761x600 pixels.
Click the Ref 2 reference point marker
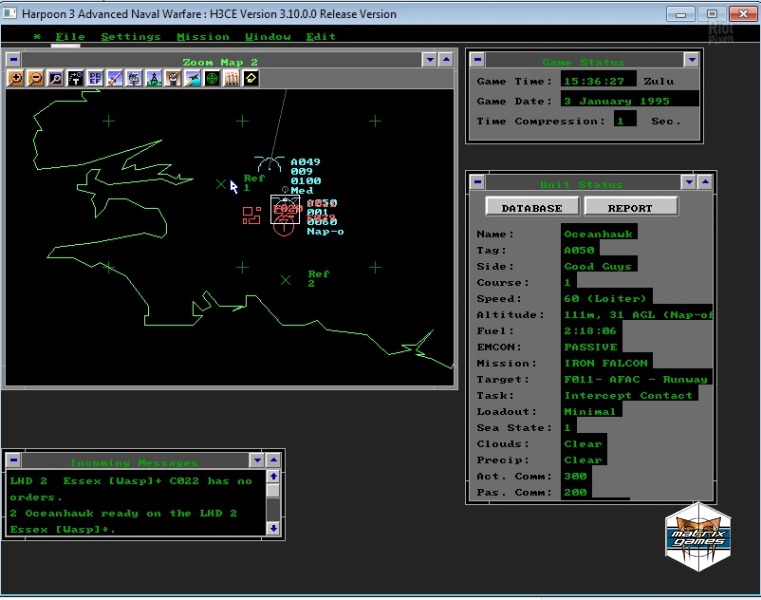pyautogui.click(x=286, y=280)
